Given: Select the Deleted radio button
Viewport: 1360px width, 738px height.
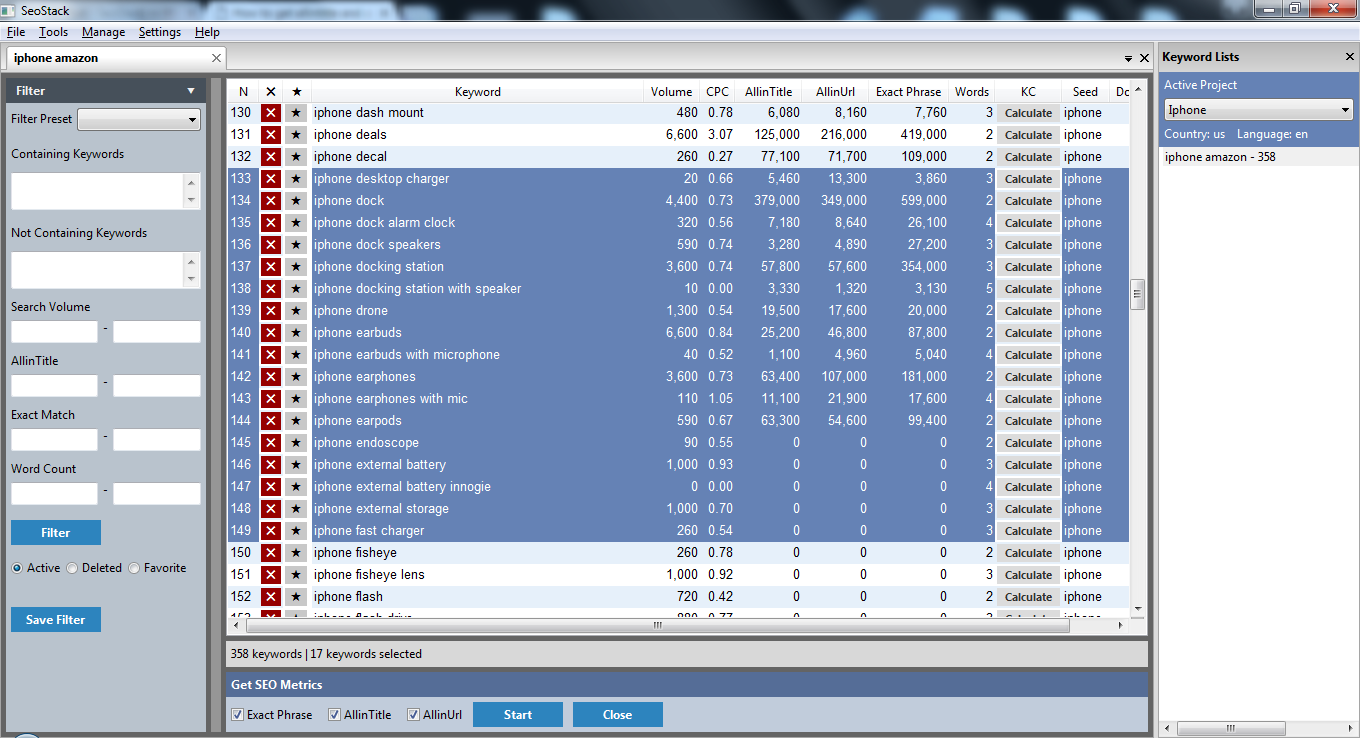Looking at the screenshot, I should pos(72,568).
